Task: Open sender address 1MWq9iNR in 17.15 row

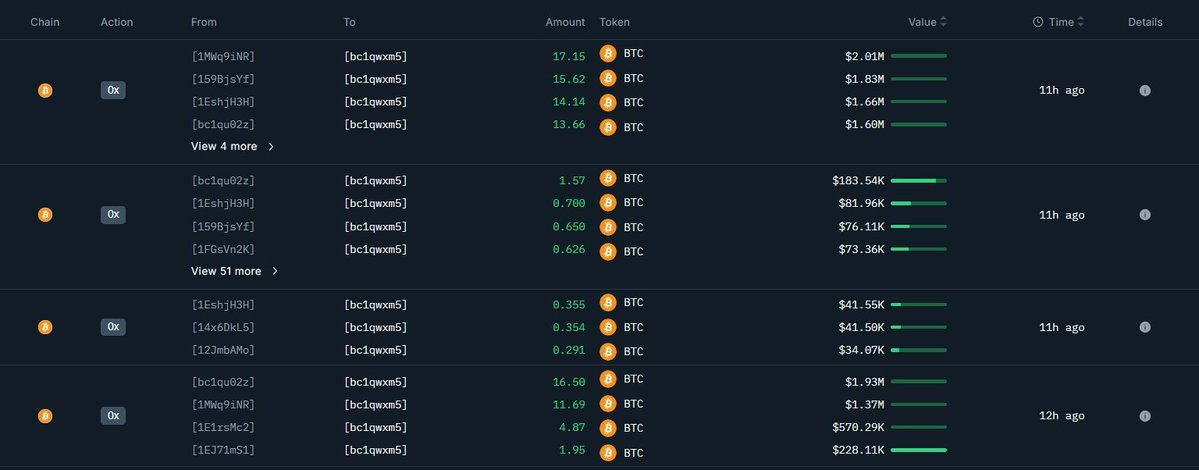Action: [223, 57]
